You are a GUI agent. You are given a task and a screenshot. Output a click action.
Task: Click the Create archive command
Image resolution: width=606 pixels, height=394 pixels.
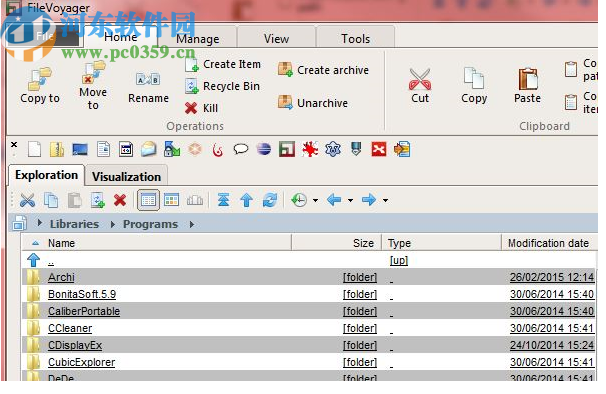[323, 70]
